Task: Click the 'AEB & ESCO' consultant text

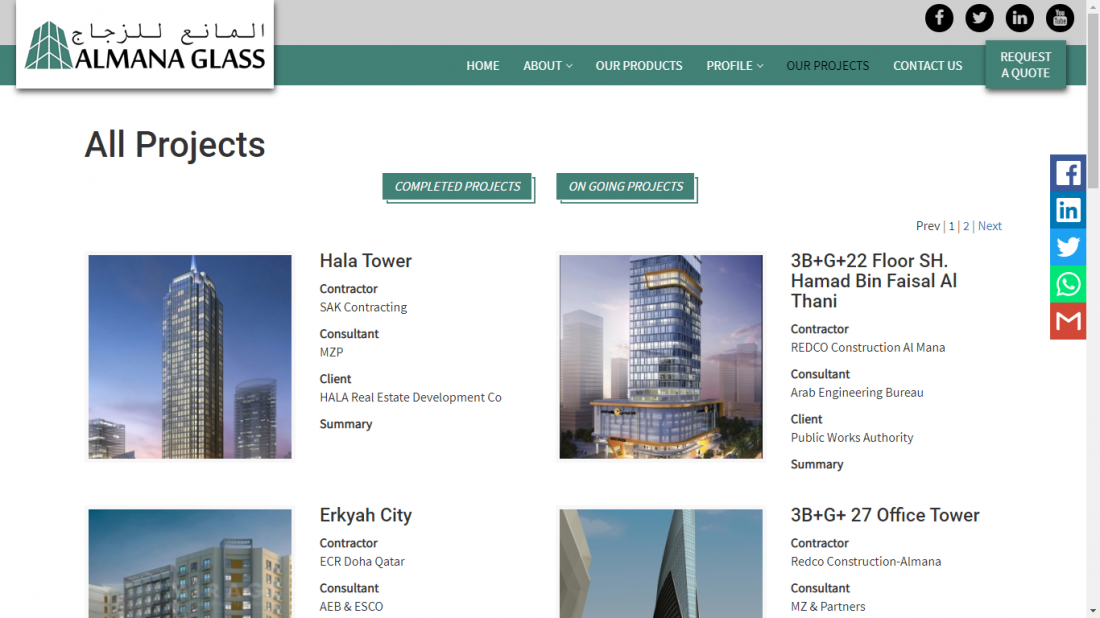Action: (x=351, y=607)
